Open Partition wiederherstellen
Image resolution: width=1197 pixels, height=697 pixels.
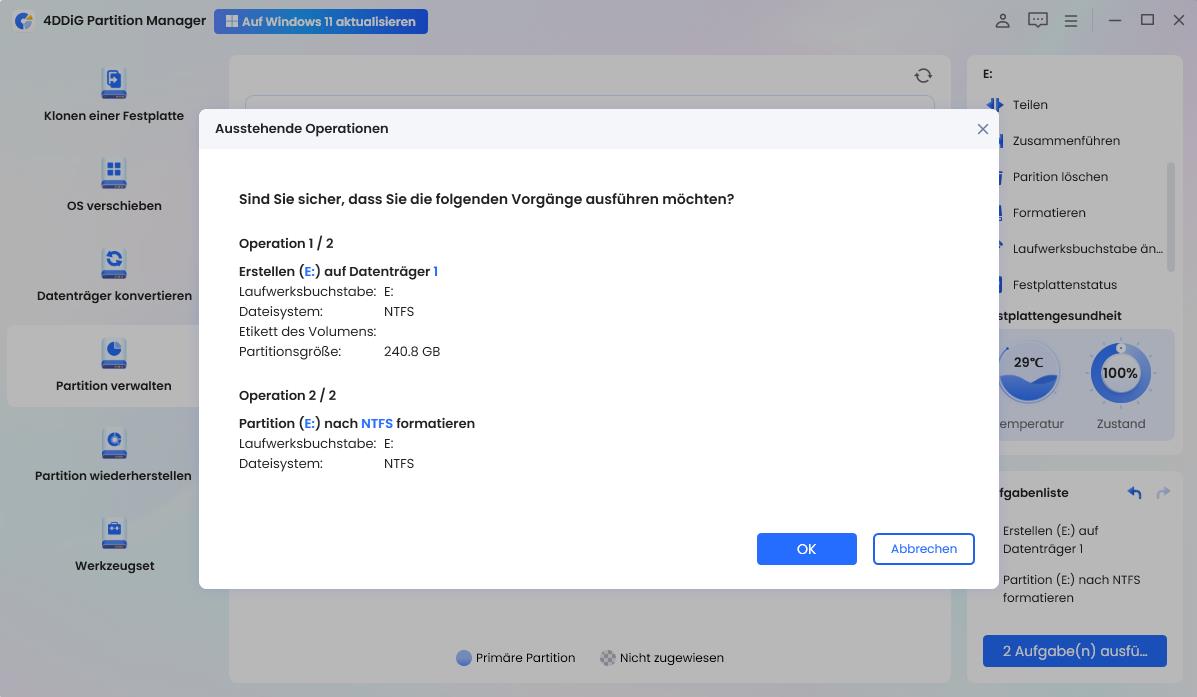(x=113, y=455)
